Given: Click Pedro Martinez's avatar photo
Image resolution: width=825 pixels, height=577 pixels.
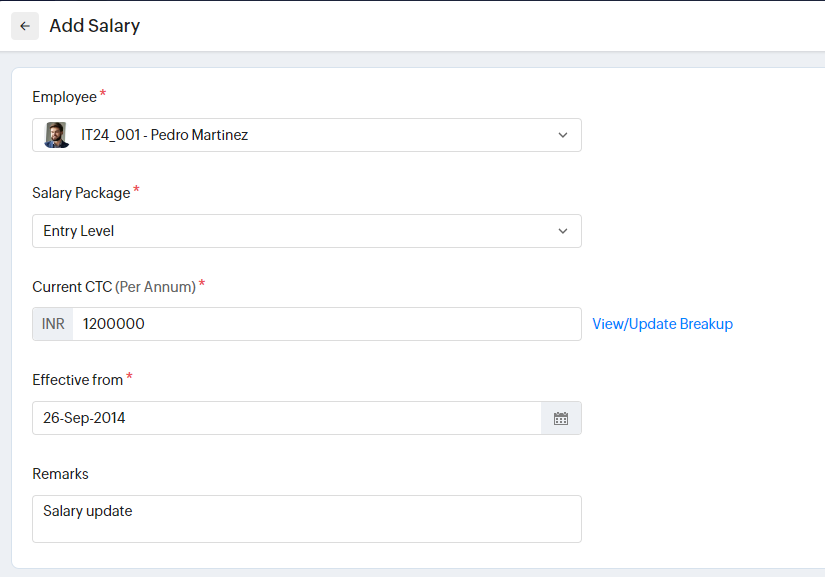Looking at the screenshot, I should [x=57, y=135].
